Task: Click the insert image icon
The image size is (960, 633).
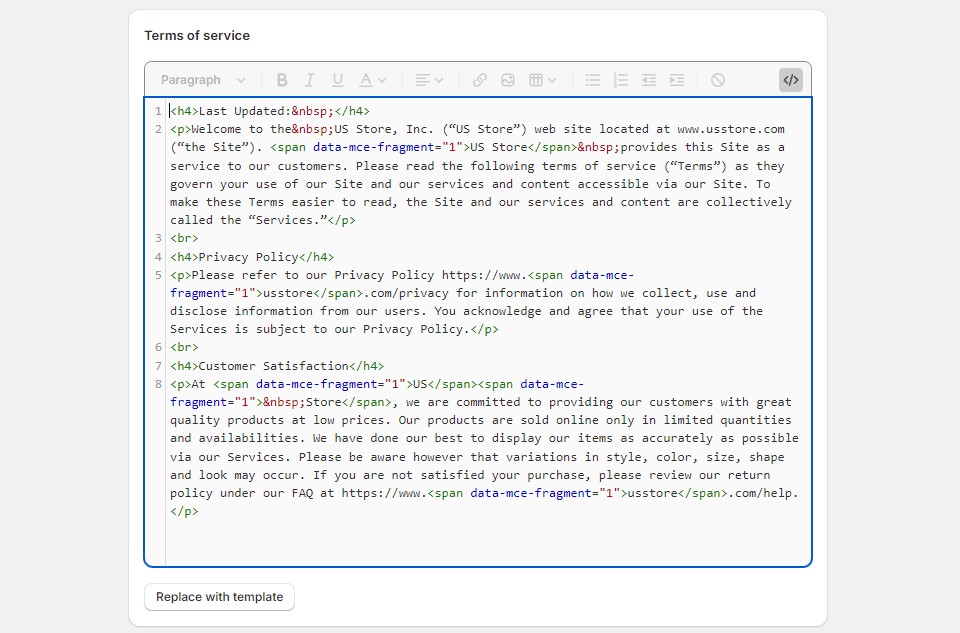Action: coord(508,80)
